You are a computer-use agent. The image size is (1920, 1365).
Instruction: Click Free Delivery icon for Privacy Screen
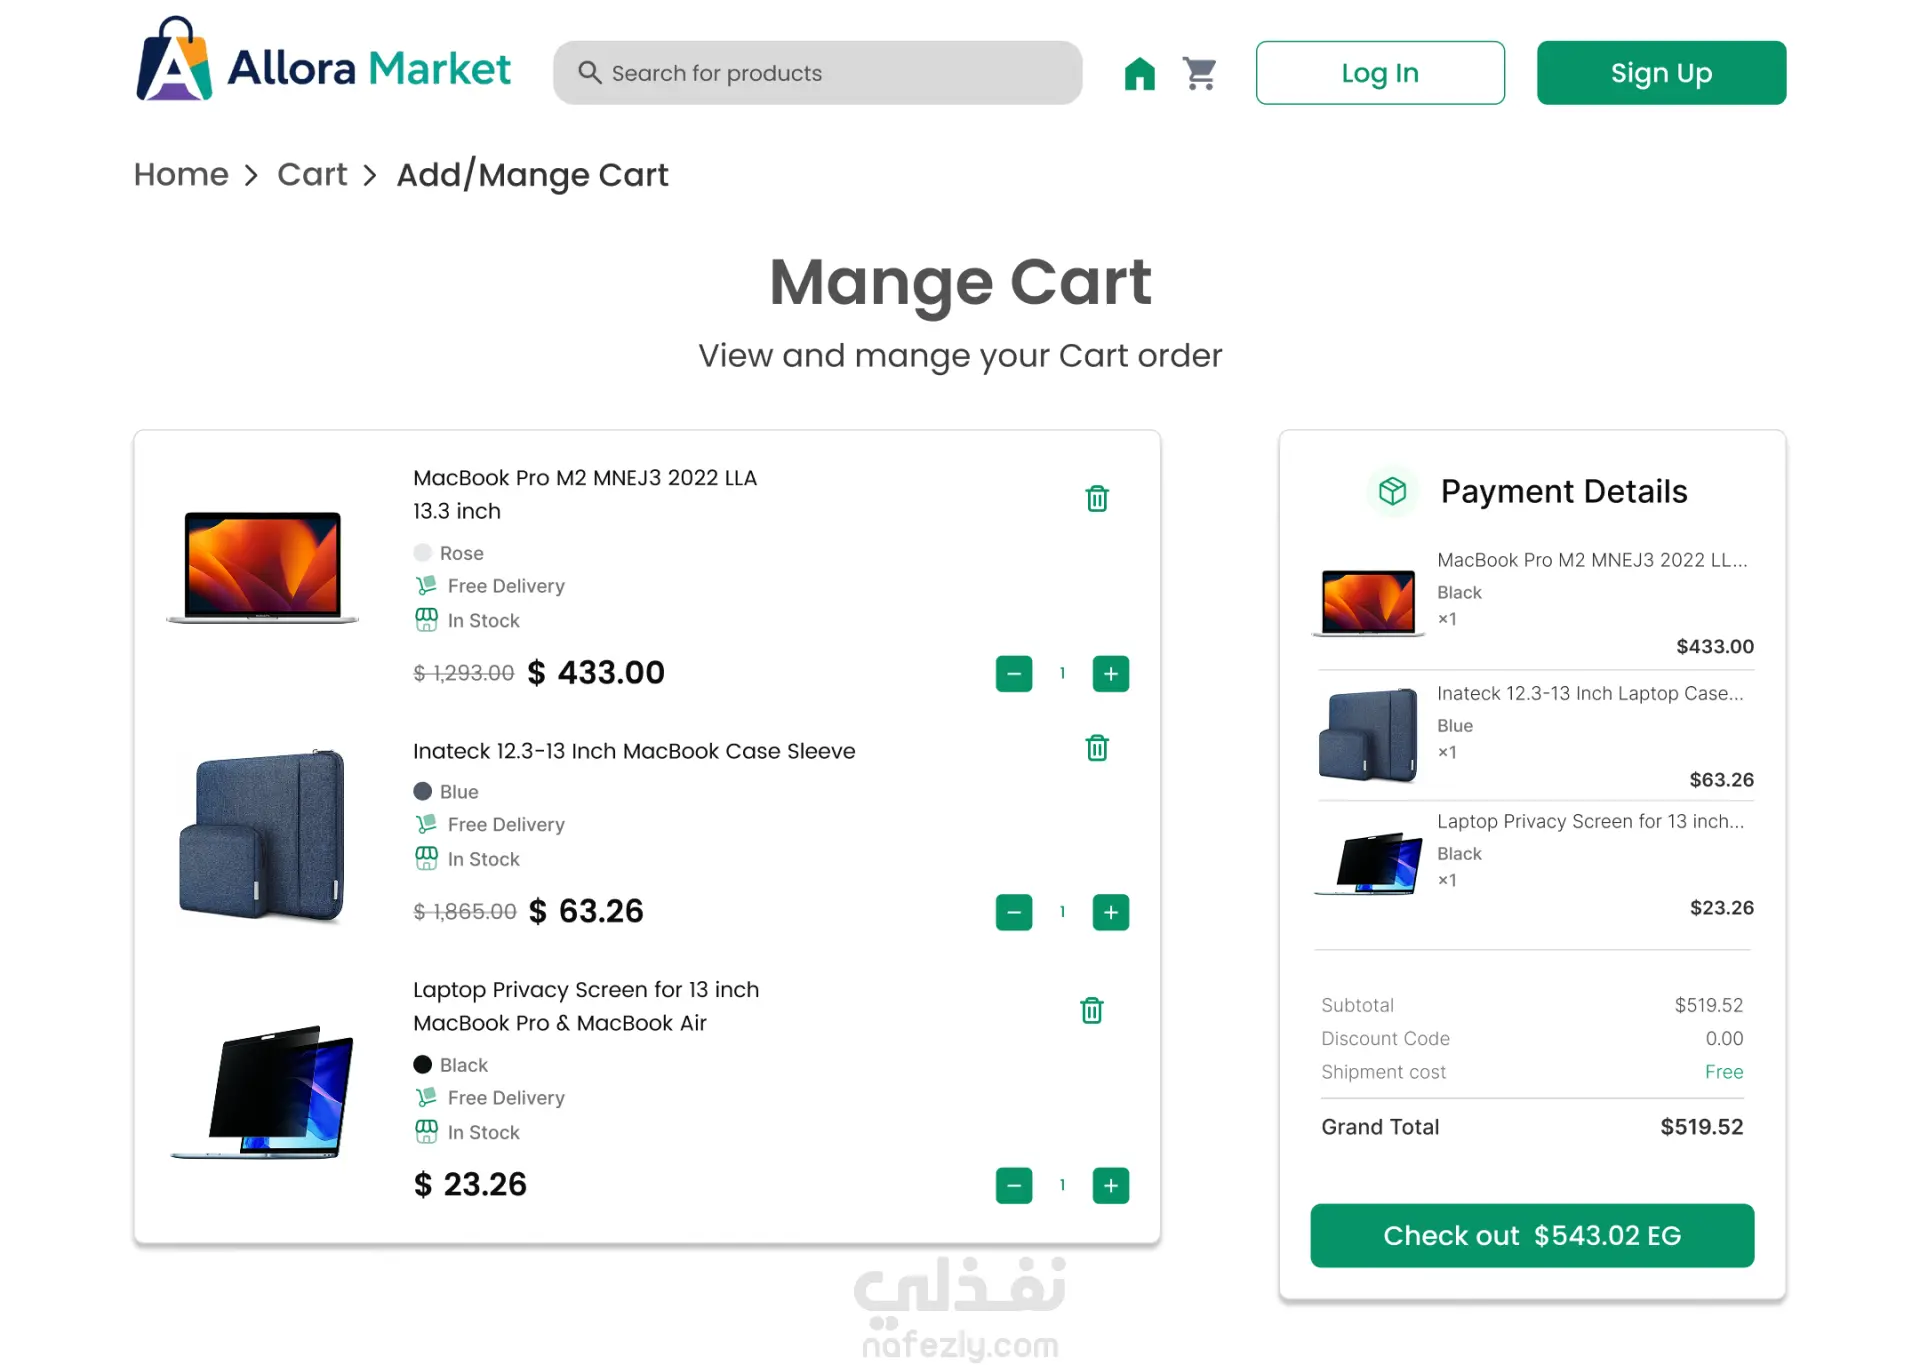(x=426, y=1097)
